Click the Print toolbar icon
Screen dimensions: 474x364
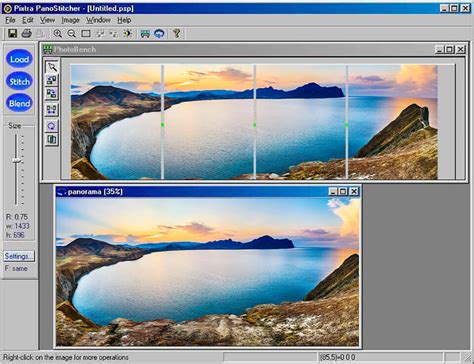(x=26, y=33)
